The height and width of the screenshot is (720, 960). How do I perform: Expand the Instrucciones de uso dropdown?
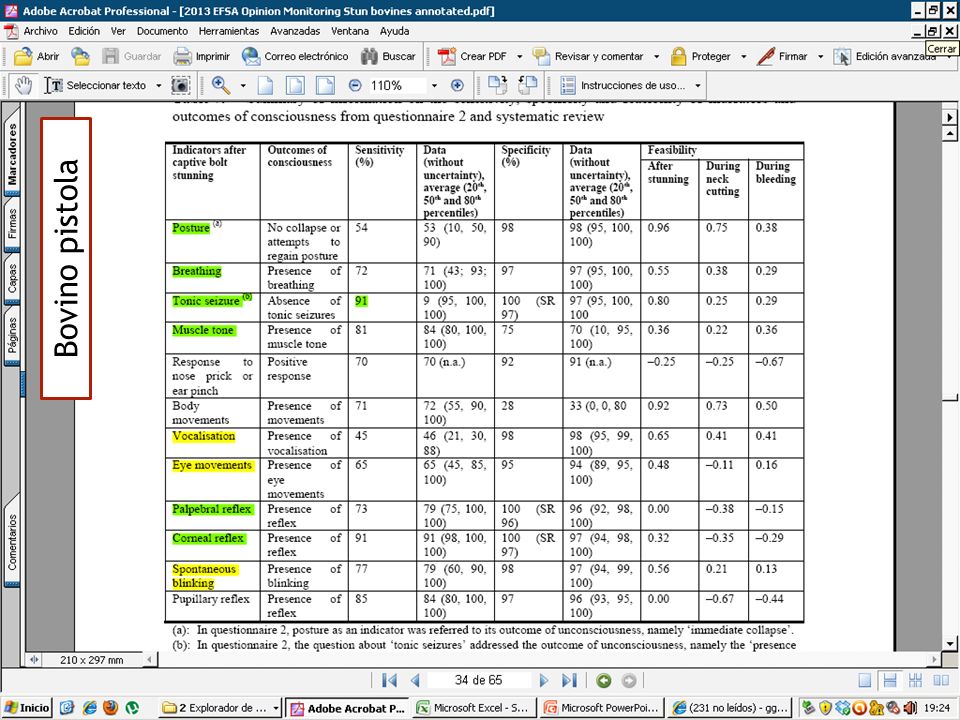[x=697, y=86]
